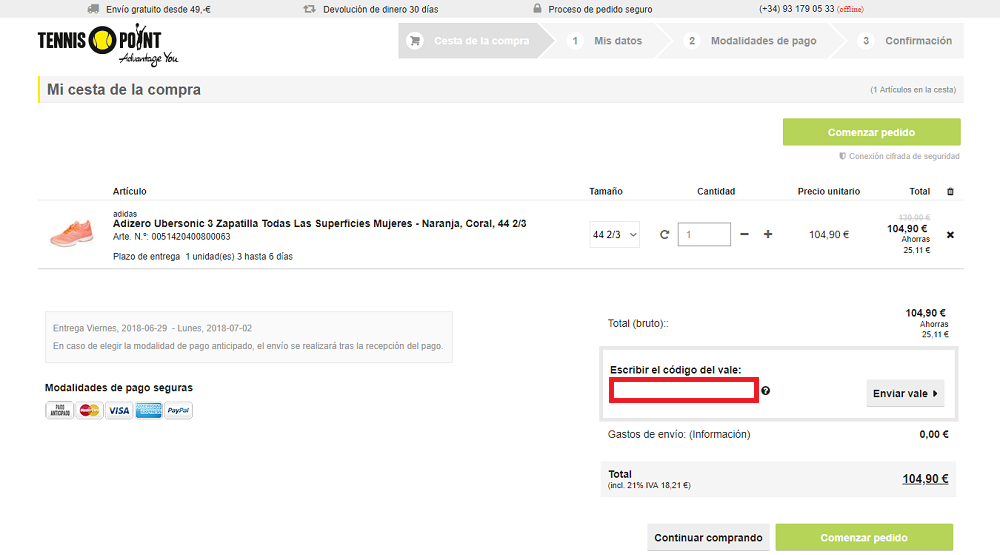Viewport: 1000px width, 555px height.
Task: Click the 1 Artículos en la cesta text
Action: pos(913,90)
